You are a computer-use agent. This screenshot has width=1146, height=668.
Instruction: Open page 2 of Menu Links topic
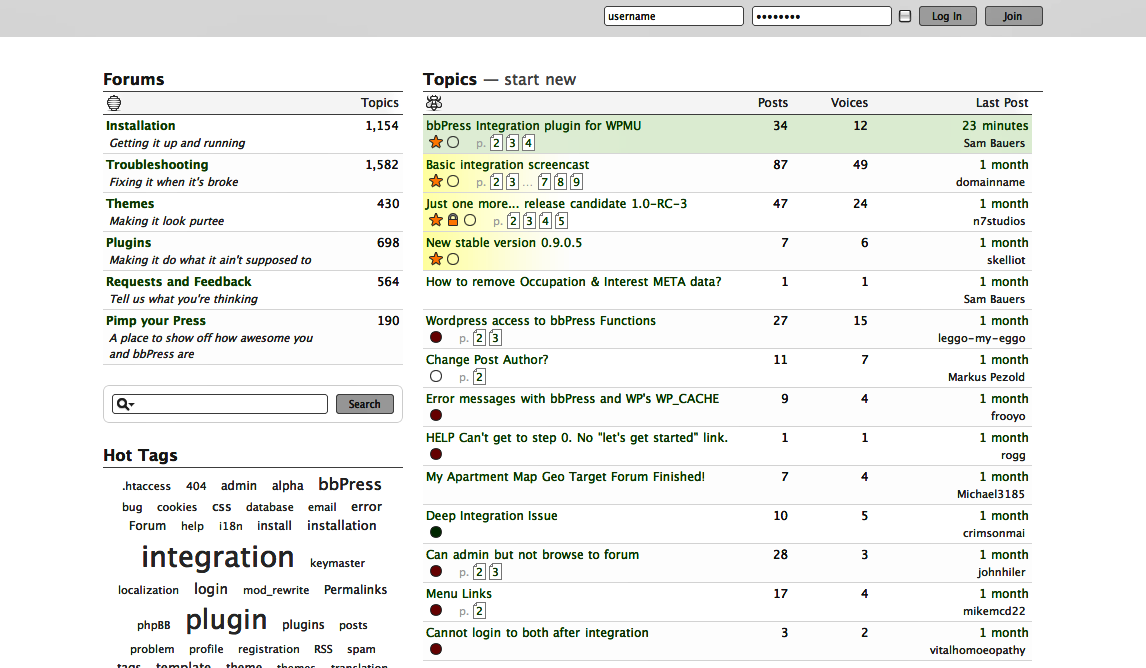coord(479,611)
